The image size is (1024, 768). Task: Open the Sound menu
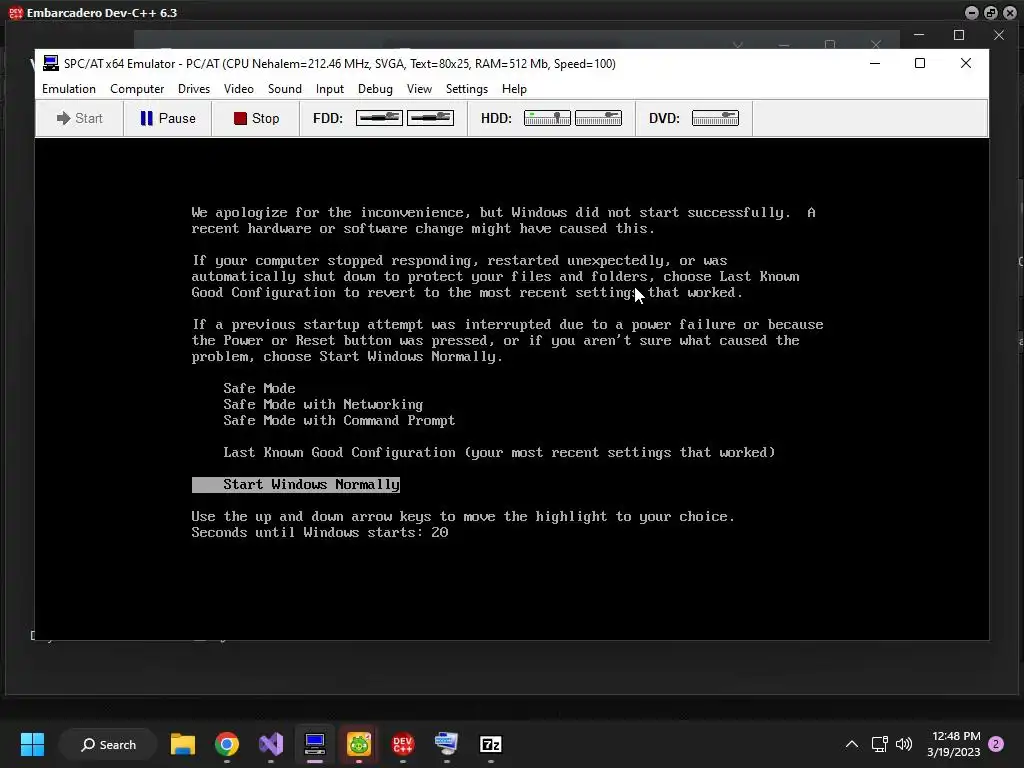pos(285,89)
